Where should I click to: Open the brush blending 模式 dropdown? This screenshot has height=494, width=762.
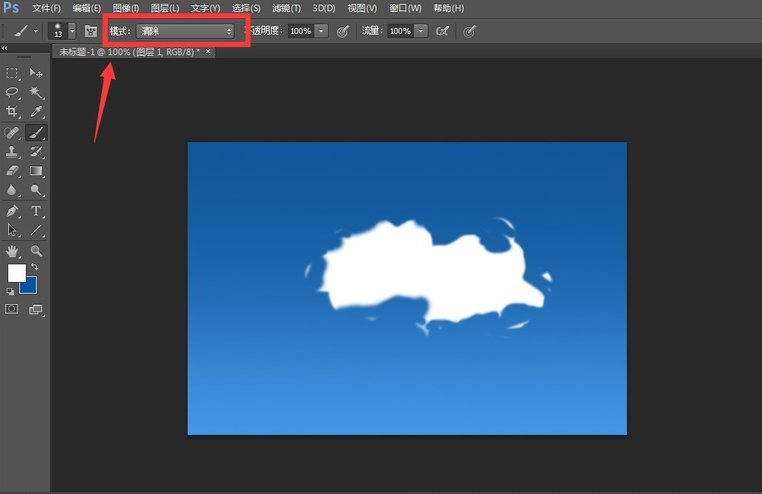(x=185, y=31)
